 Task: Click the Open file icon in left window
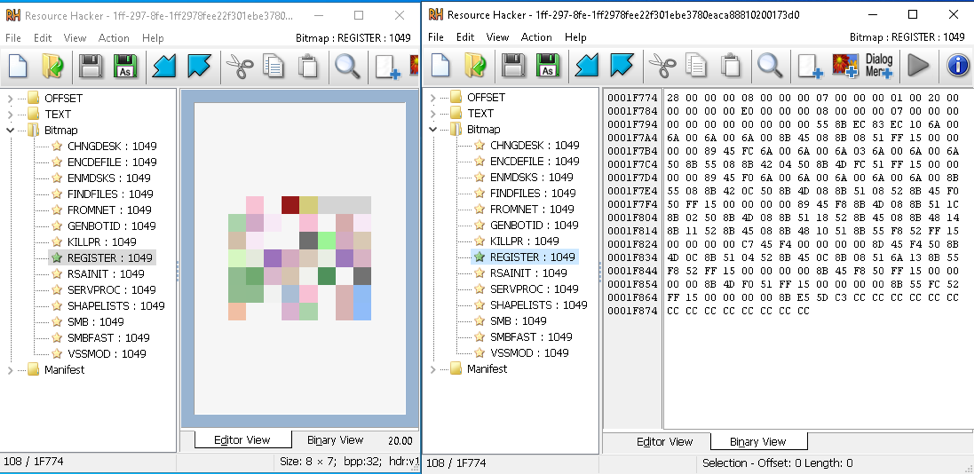(x=52, y=66)
